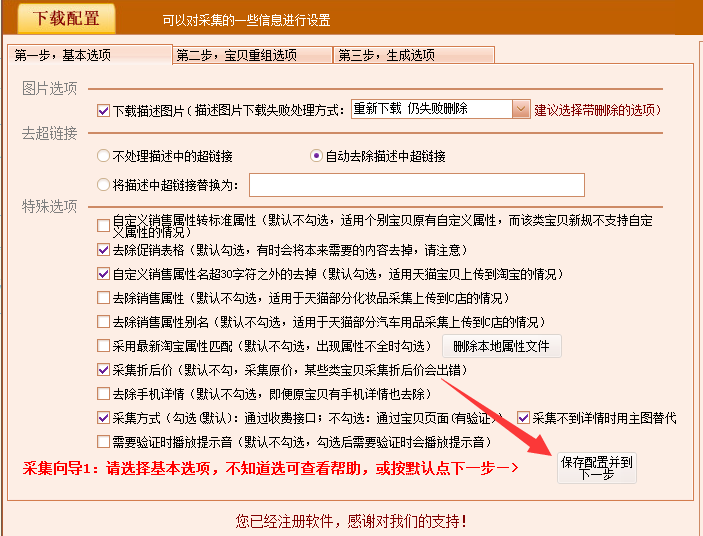Enable 采用最新淘宝属性匹配 checkbox
This screenshot has height=536, width=703.
click(x=103, y=346)
